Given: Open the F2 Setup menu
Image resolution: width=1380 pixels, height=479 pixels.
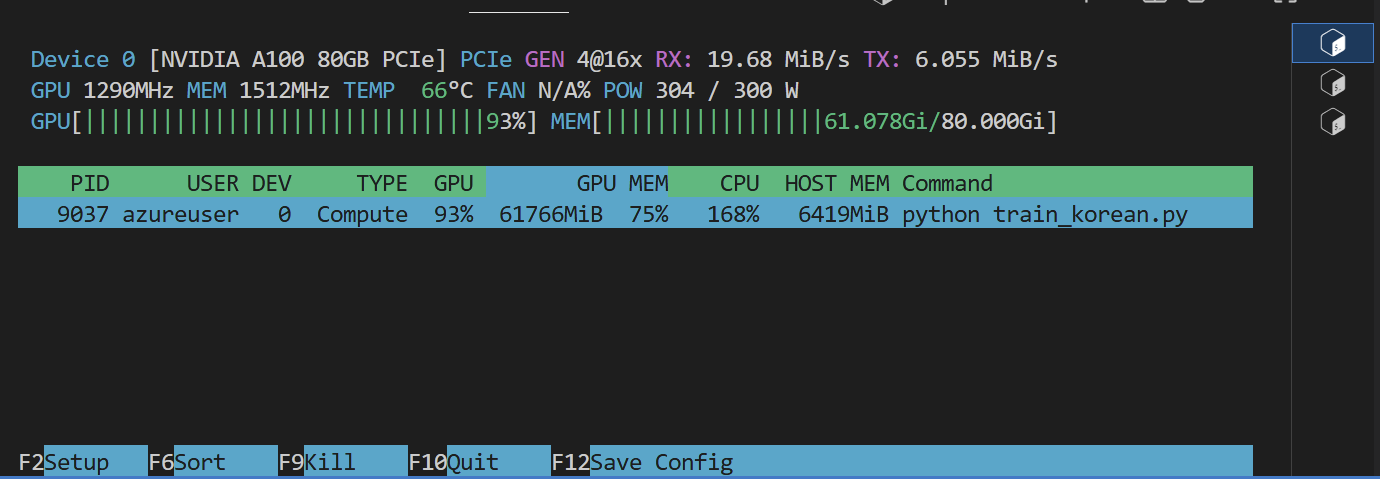Looking at the screenshot, I should [x=76, y=462].
